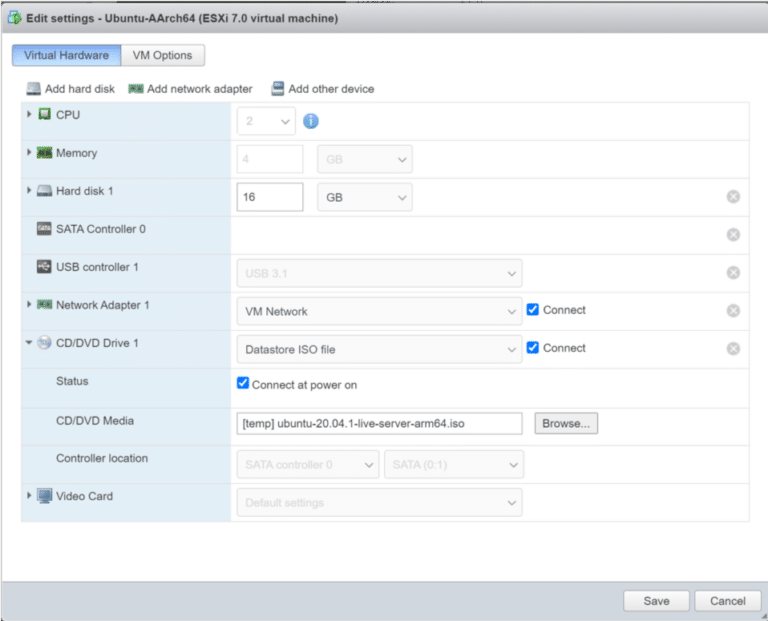Remove USB controller 1 with its X icon
This screenshot has height=621, width=768.
click(733, 273)
